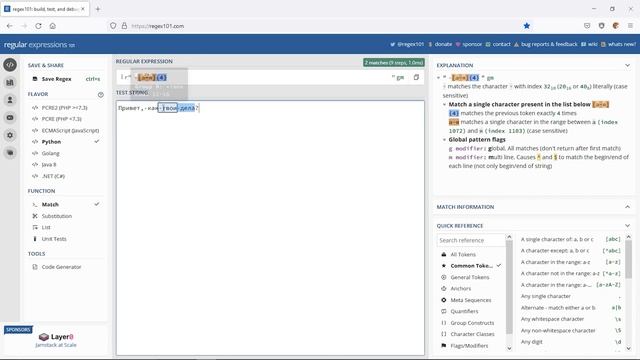Insert 'Any whitespace character' token
The image size is (640, 360).
pyautogui.click(x=571, y=319)
